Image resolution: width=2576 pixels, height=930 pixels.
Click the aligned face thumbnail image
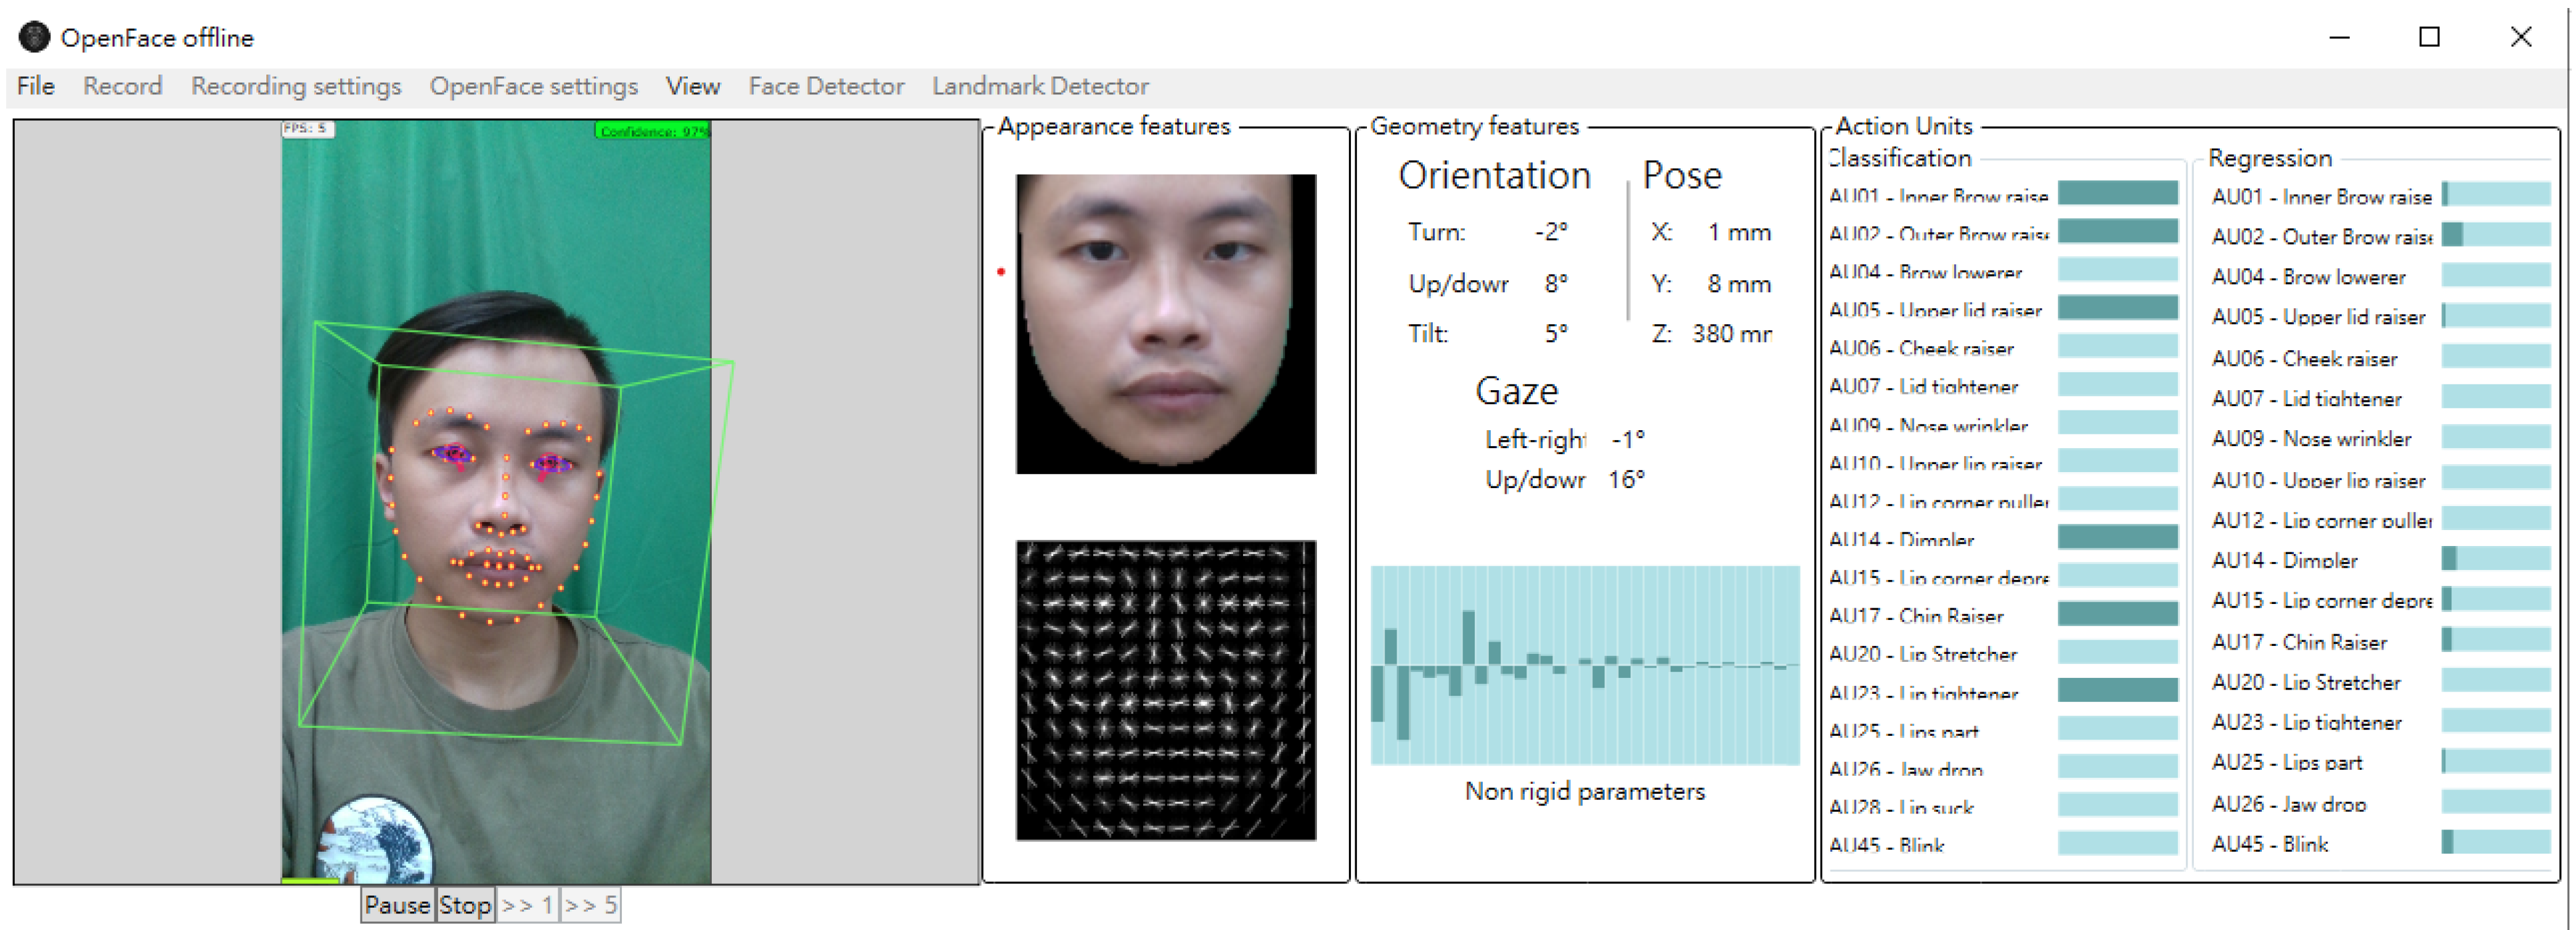pos(1165,323)
